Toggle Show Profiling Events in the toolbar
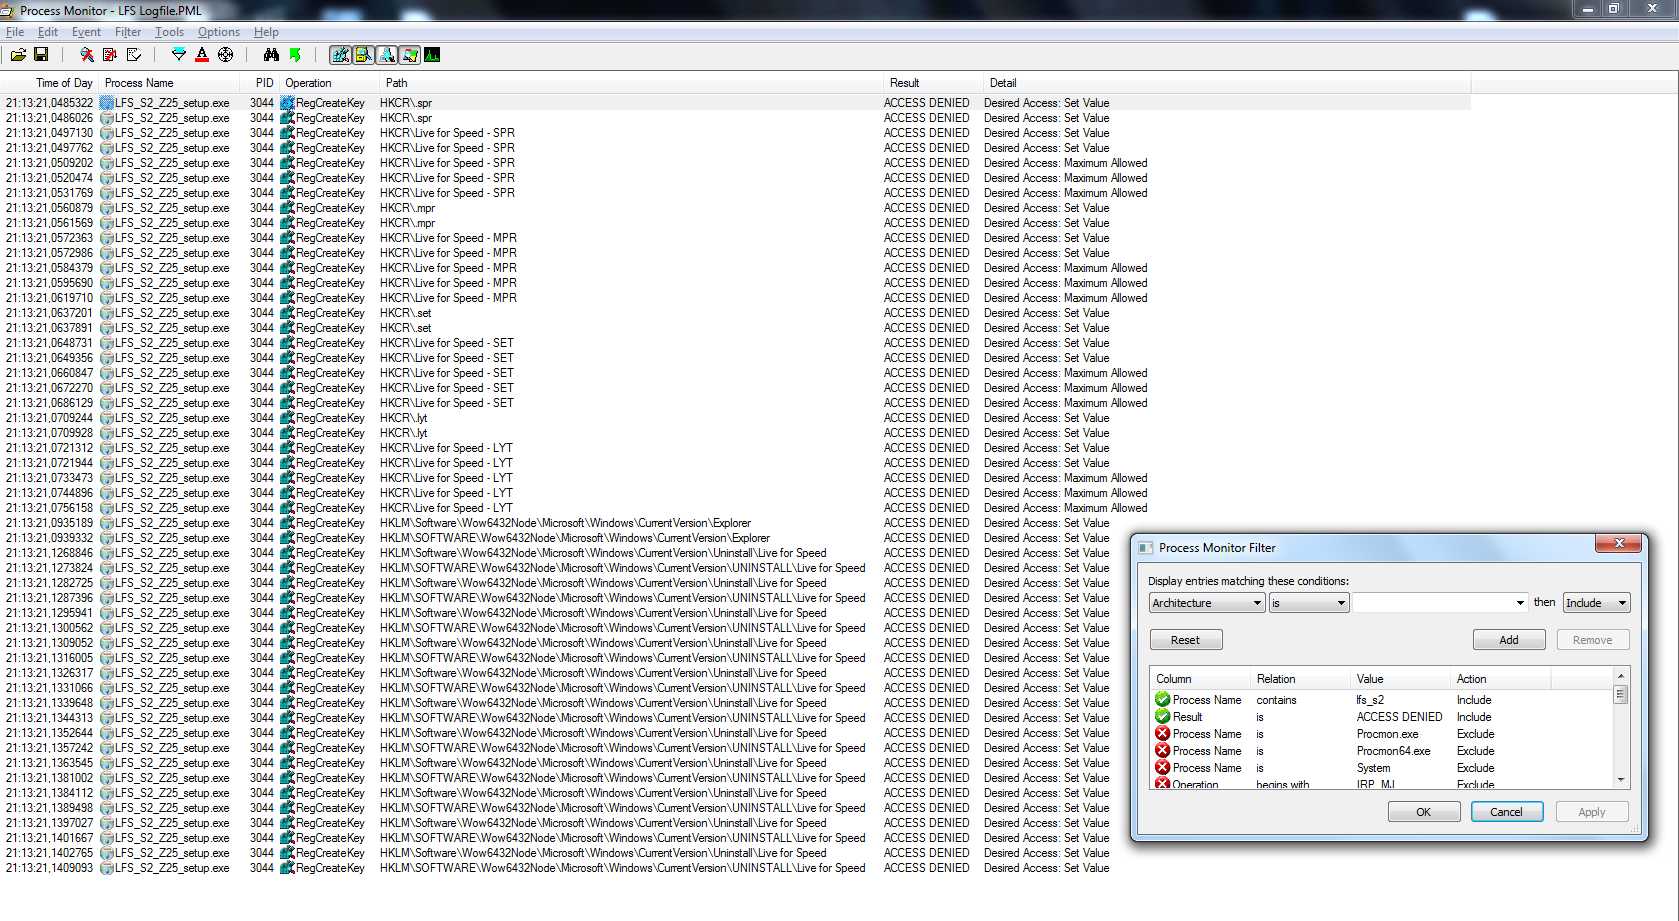This screenshot has height=921, width=1679. pyautogui.click(x=432, y=55)
